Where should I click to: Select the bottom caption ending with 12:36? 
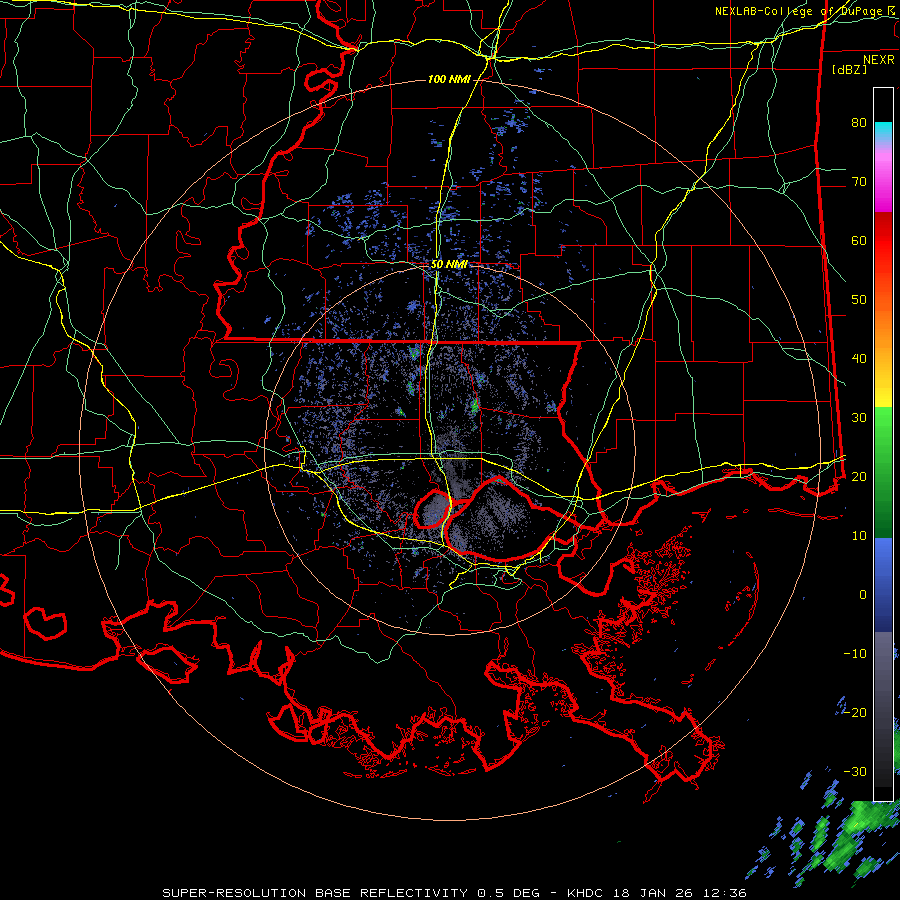[454, 893]
